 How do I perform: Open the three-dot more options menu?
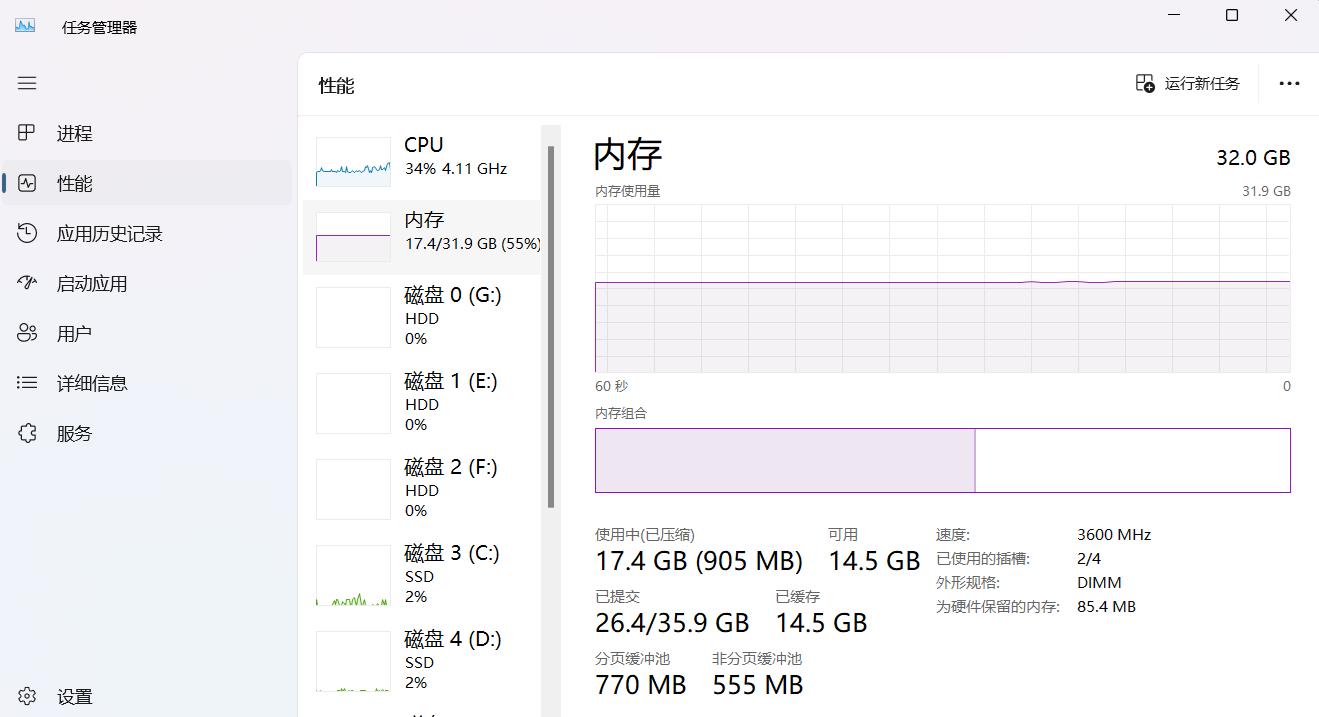1289,83
